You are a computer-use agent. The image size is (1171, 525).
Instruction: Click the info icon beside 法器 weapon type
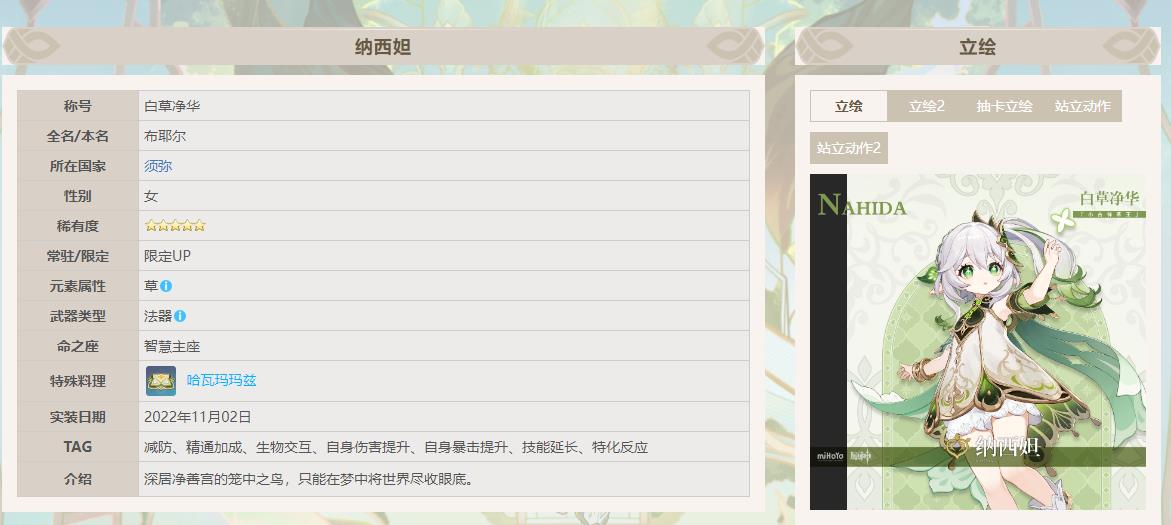click(x=180, y=316)
